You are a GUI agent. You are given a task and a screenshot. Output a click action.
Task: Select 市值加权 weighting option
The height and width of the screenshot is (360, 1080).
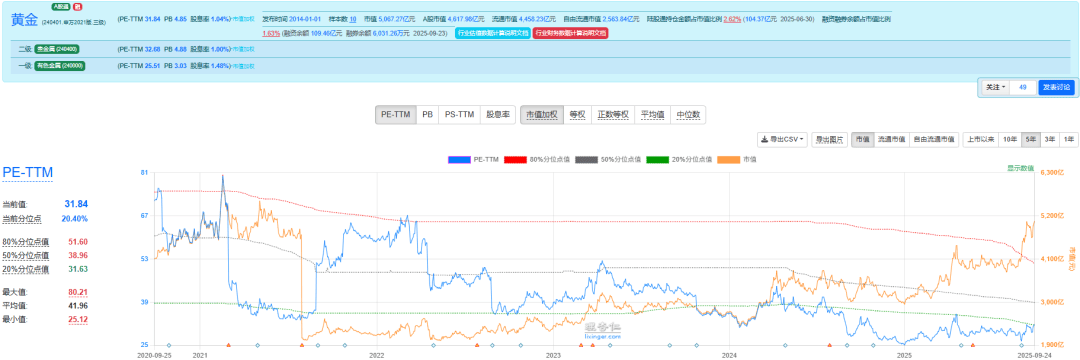tap(542, 115)
